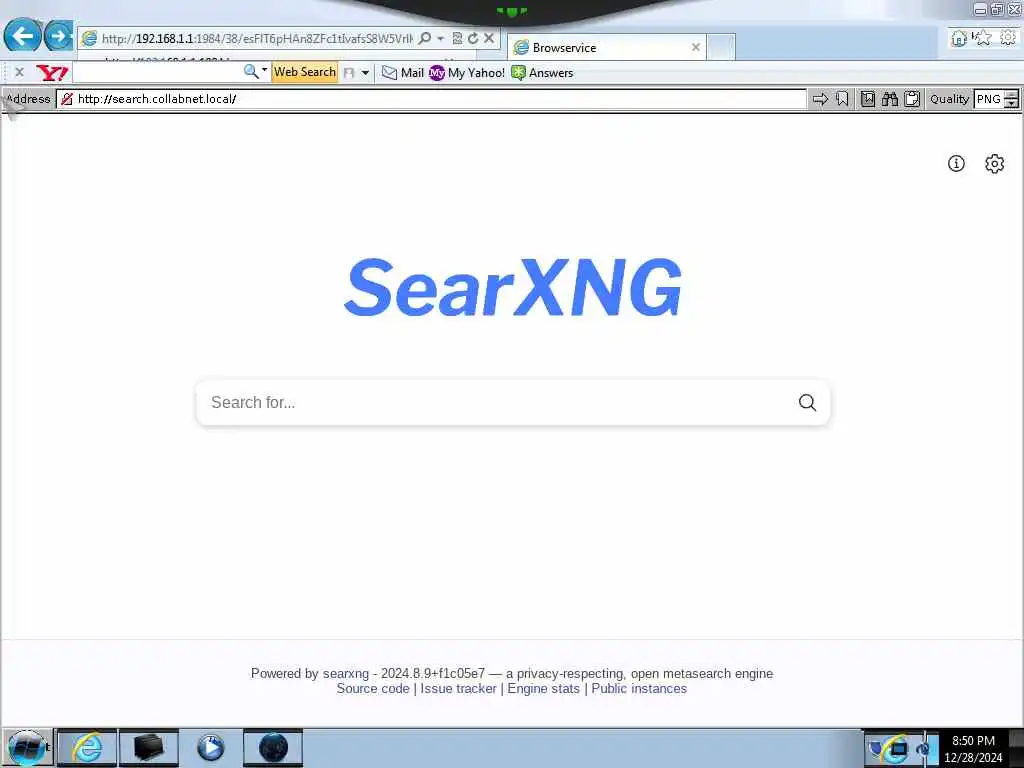Image resolution: width=1024 pixels, height=768 pixels.
Task: Click the SearXNG logo
Action: pyautogui.click(x=513, y=287)
